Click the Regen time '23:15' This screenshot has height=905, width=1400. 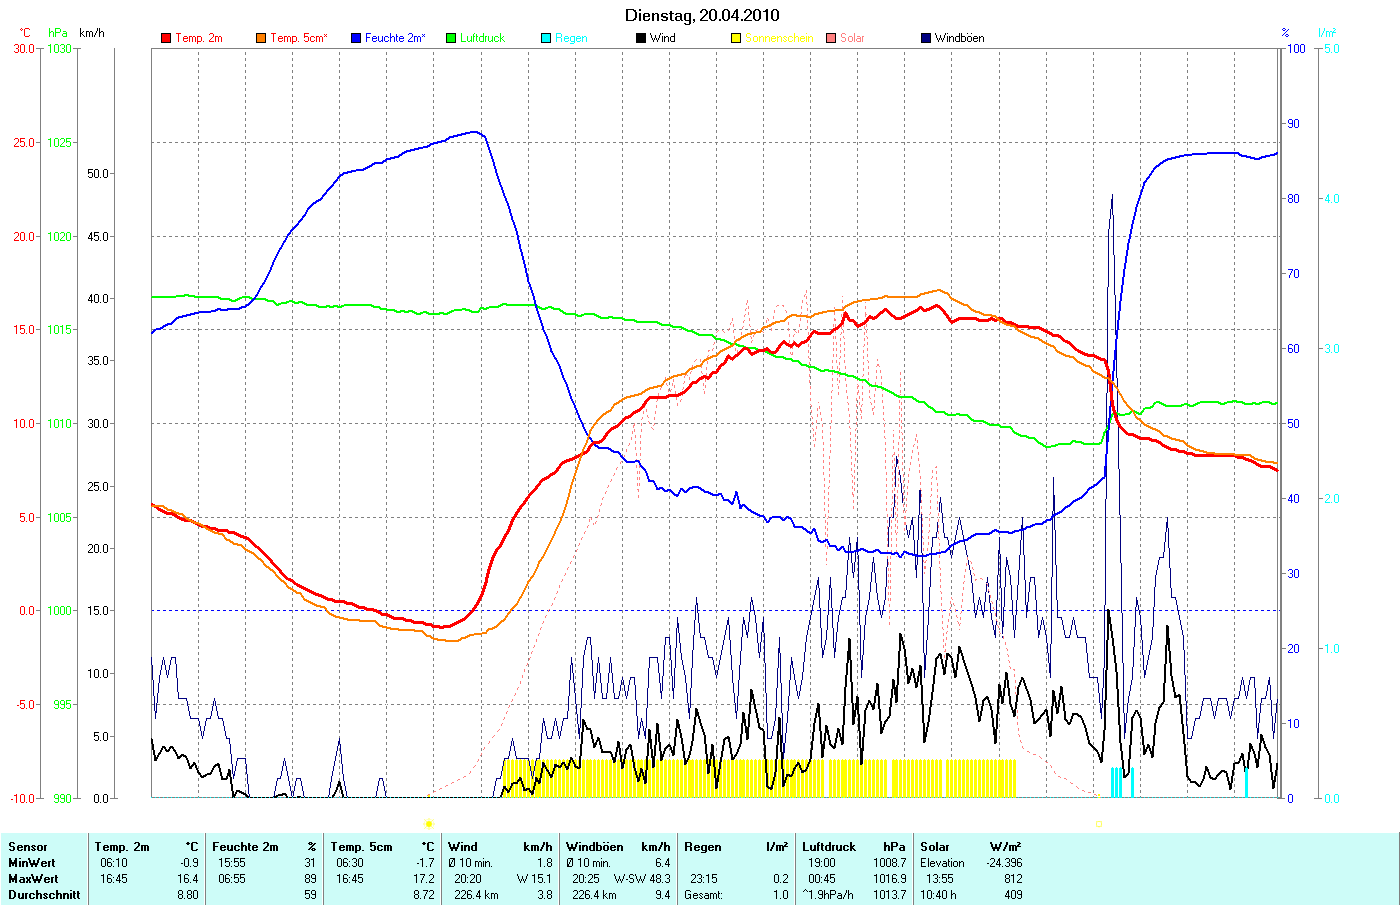coord(703,879)
